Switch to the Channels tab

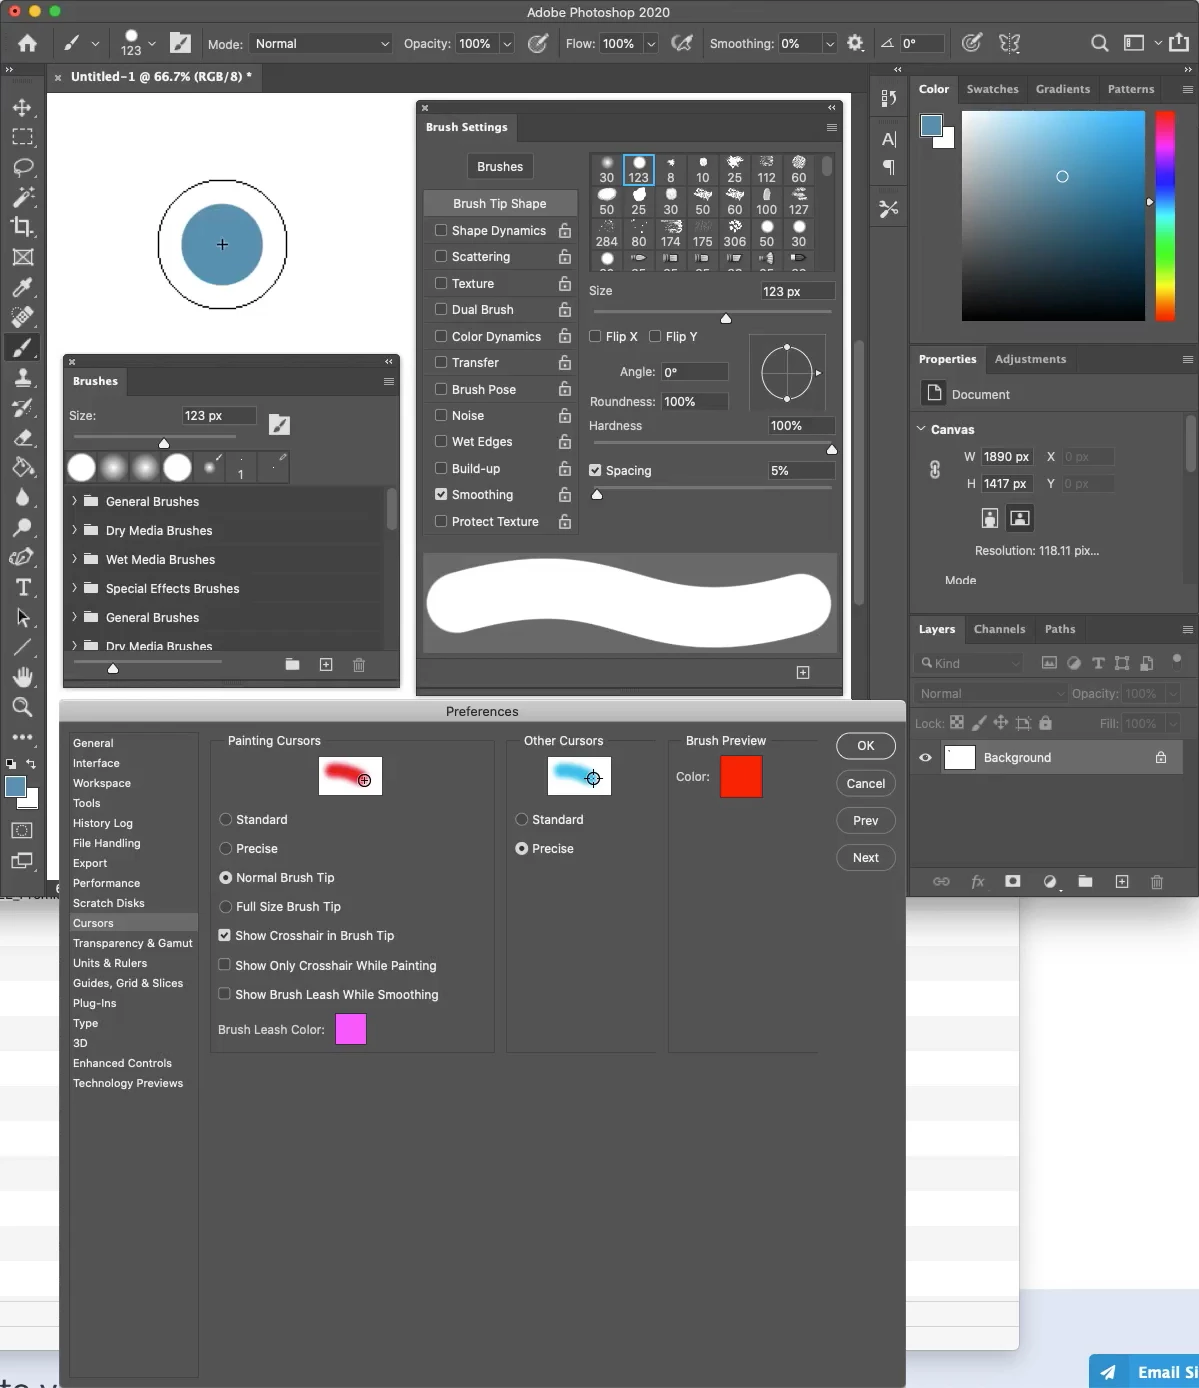[x=999, y=629]
